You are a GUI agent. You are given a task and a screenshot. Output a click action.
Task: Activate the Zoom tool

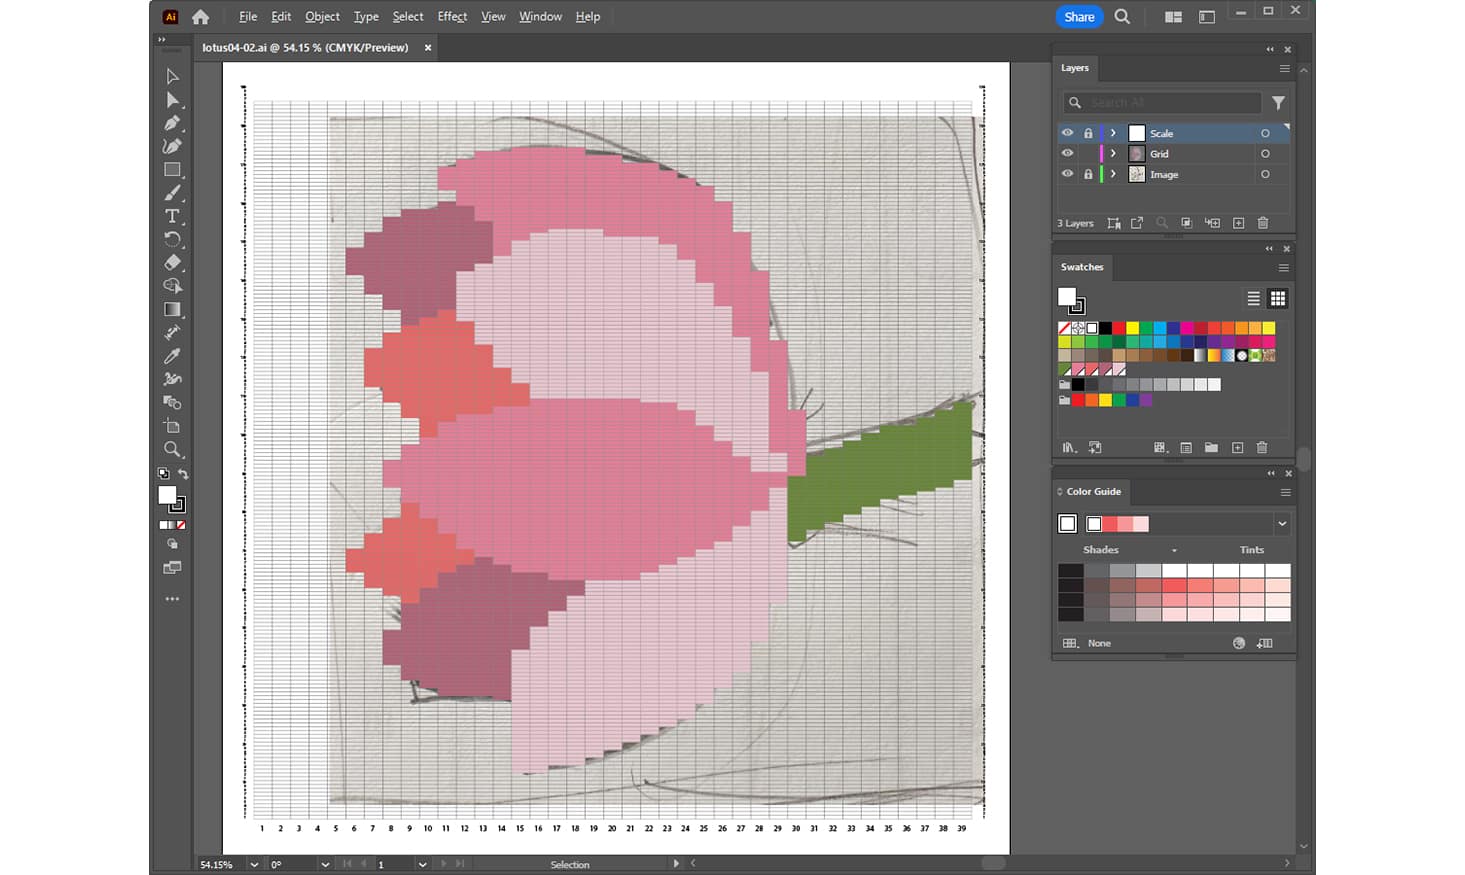172,449
